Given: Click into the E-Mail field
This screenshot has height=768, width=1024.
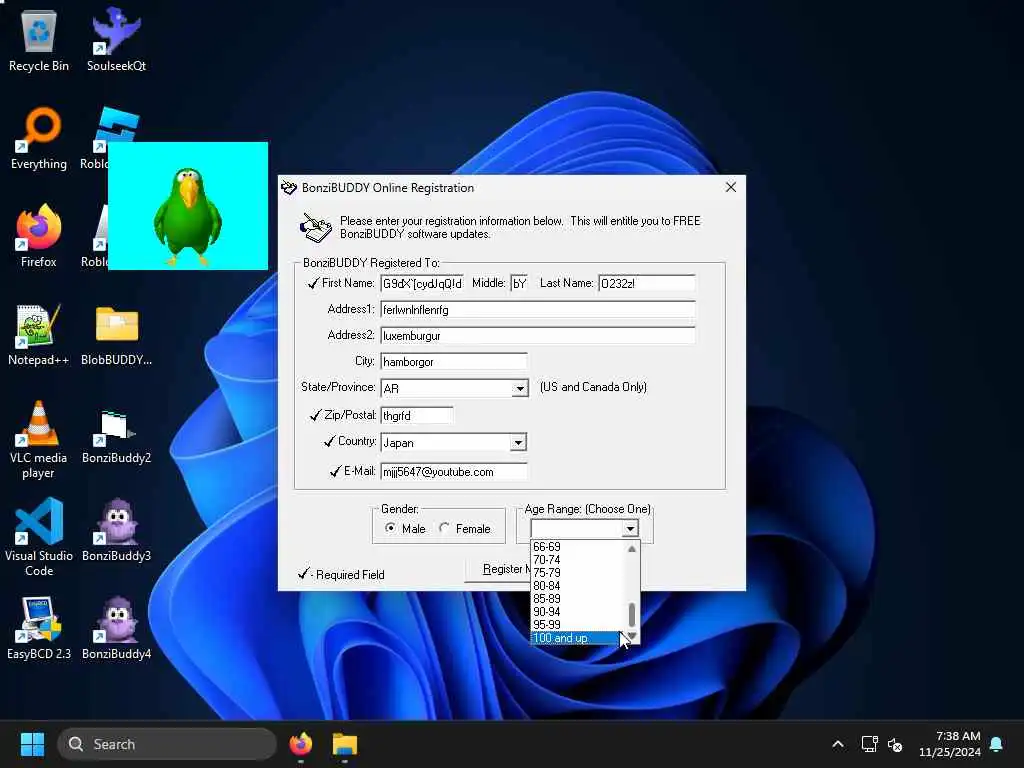Looking at the screenshot, I should (x=454, y=472).
